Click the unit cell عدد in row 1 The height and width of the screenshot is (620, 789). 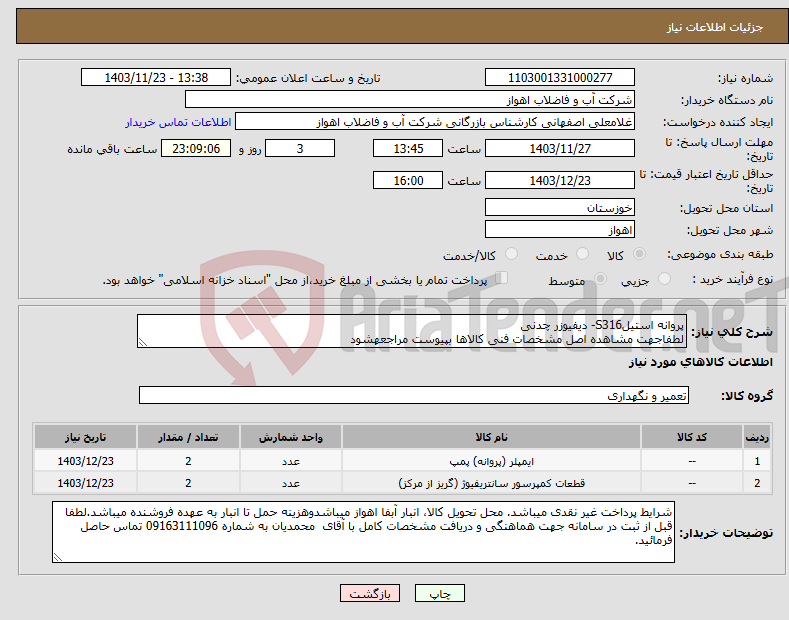[x=291, y=461]
